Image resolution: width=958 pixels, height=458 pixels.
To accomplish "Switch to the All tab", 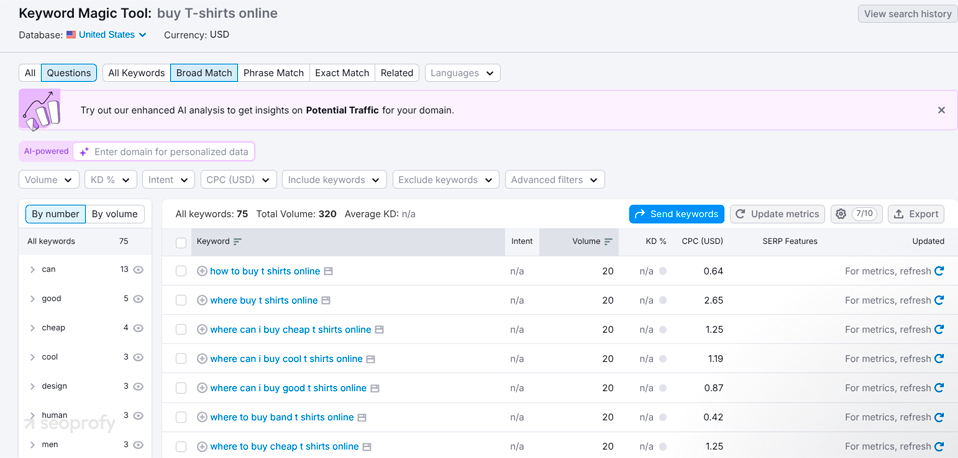I will (x=30, y=73).
